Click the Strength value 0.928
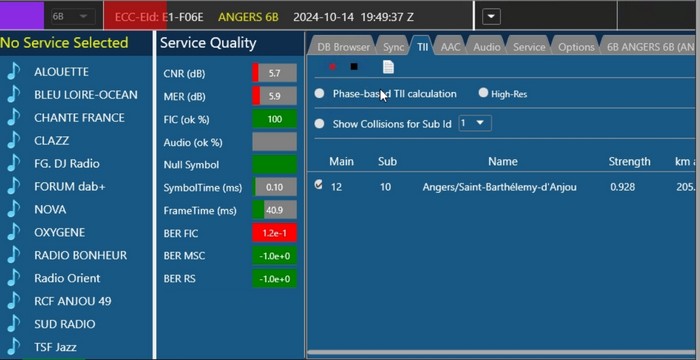The height and width of the screenshot is (360, 700). [622, 187]
